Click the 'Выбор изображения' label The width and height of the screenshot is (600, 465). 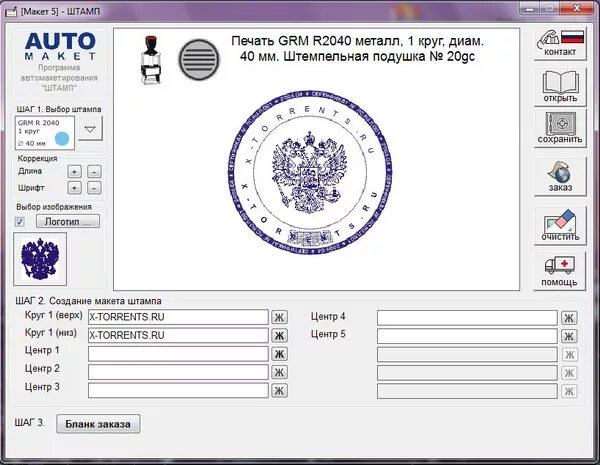54,207
